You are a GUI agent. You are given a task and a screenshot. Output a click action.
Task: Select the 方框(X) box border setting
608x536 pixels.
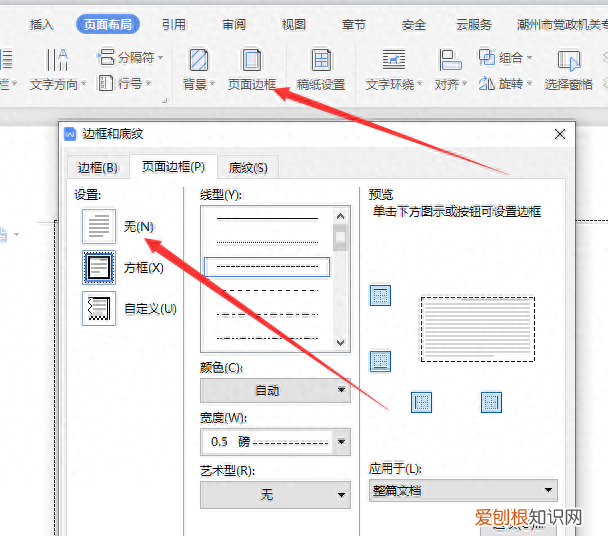click(x=99, y=267)
